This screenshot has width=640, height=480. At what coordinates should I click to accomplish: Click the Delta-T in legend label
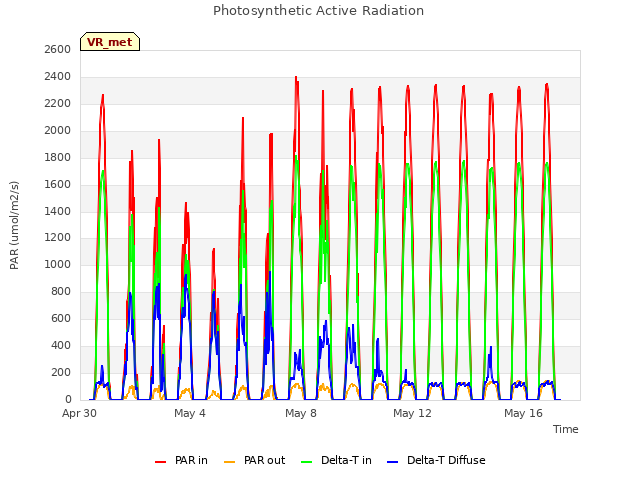tap(346, 460)
